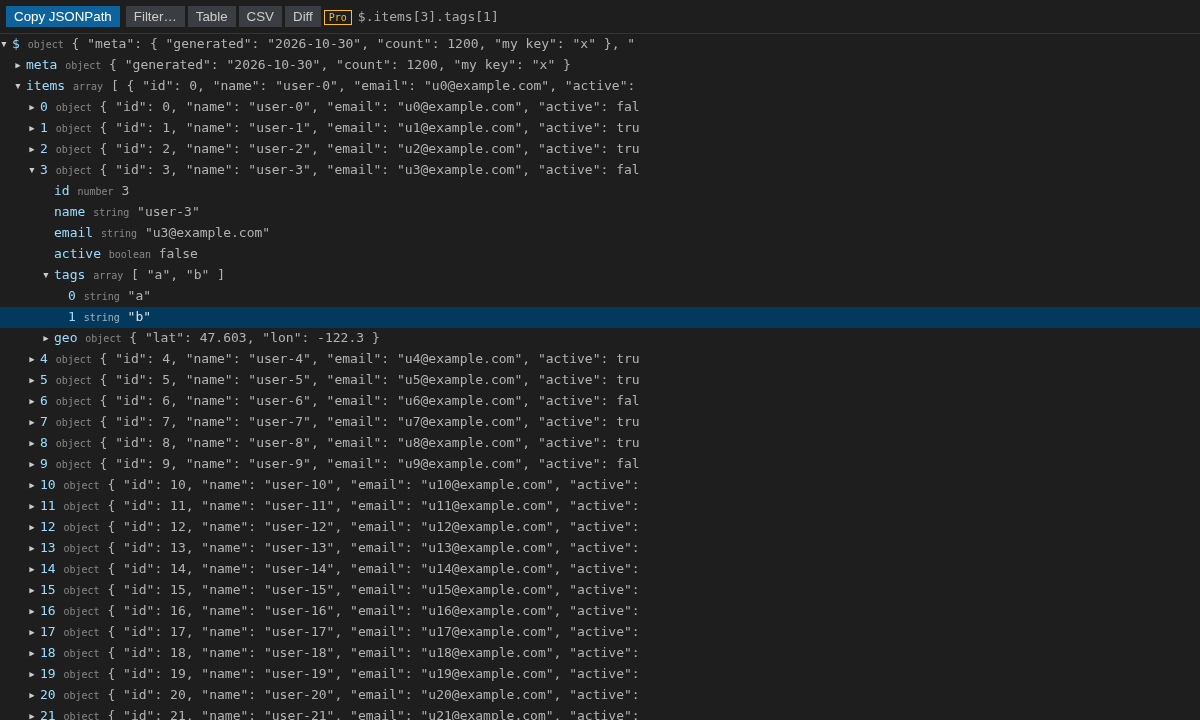Image resolution: width=1200 pixels, height=720 pixels.
Task: Export using the CSV button
Action: click(260, 16)
